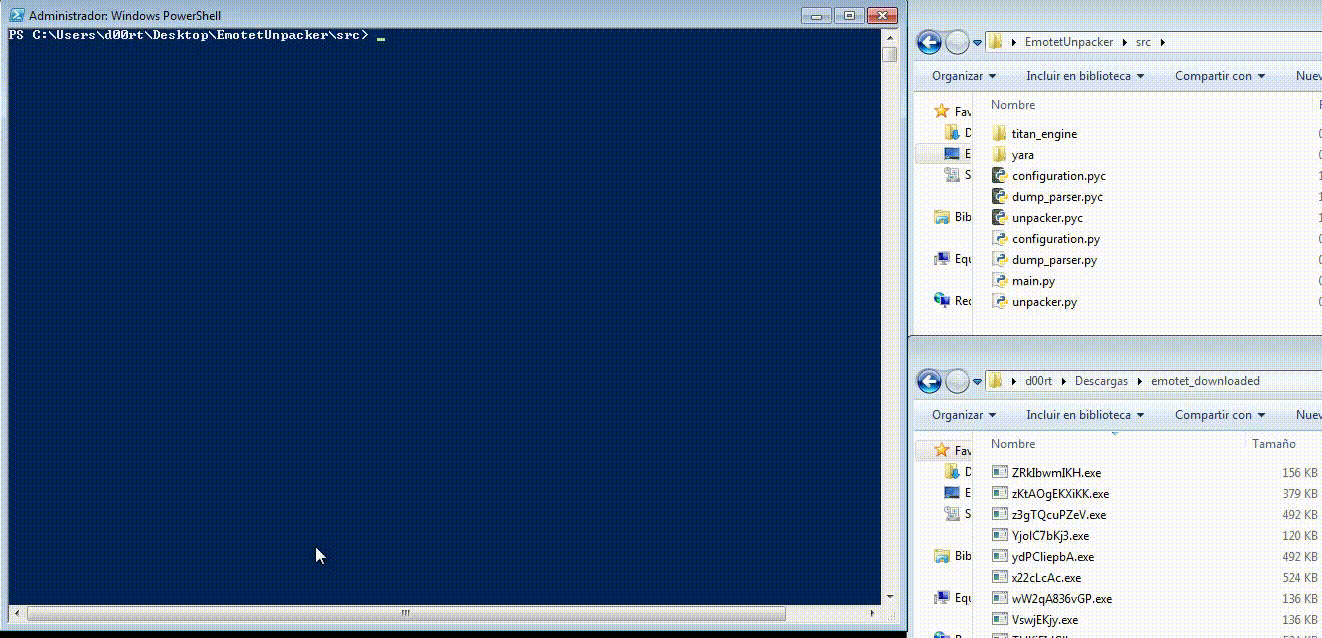Click d00rt breadcrumb in address bar

1040,381
